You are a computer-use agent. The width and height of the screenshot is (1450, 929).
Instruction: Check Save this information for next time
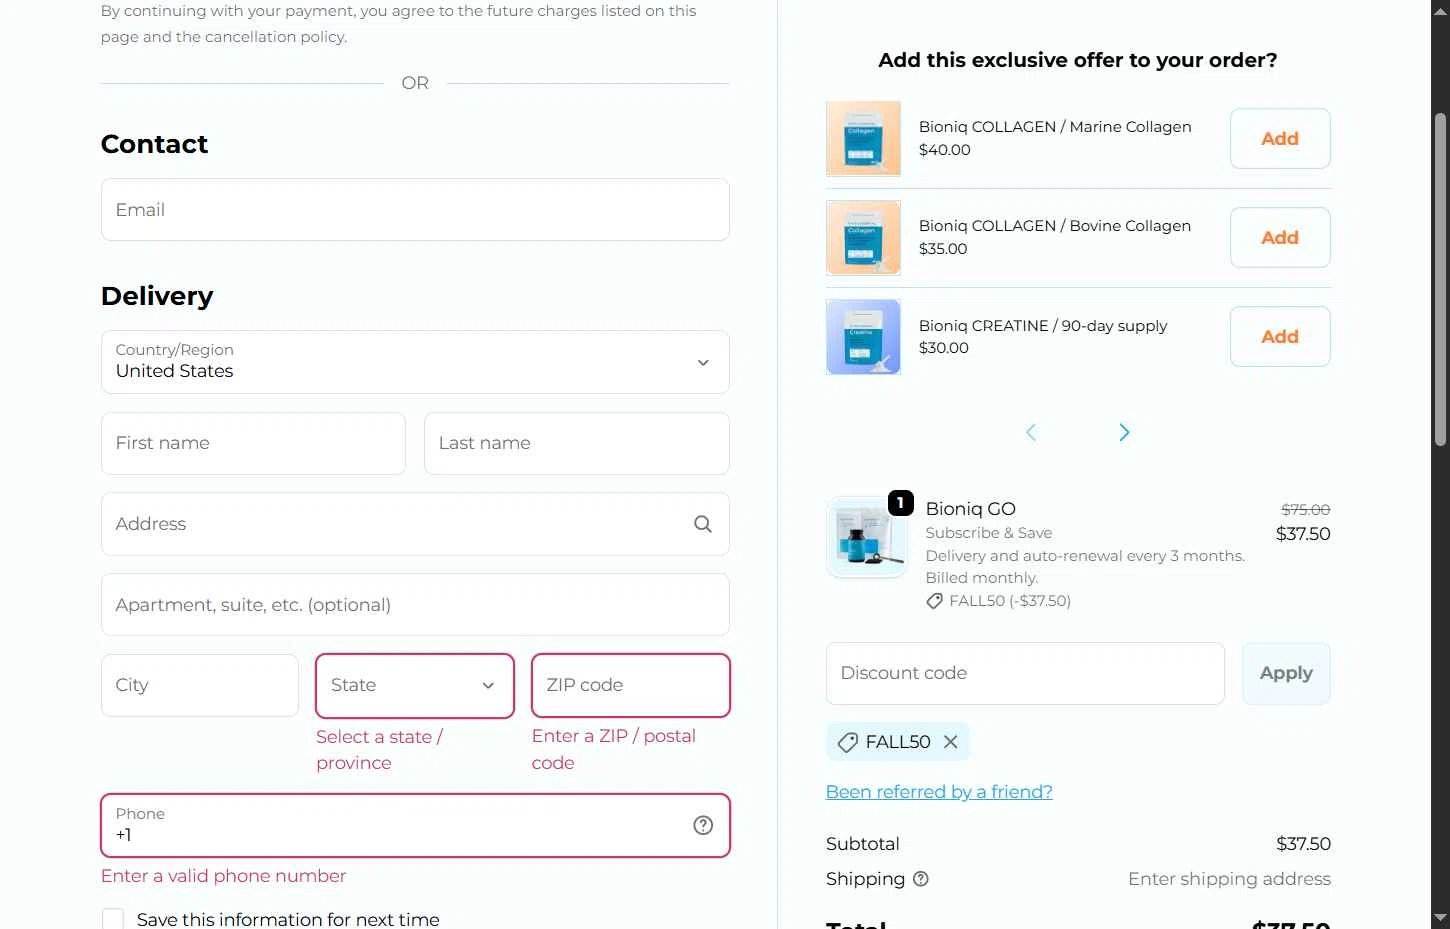tap(113, 919)
